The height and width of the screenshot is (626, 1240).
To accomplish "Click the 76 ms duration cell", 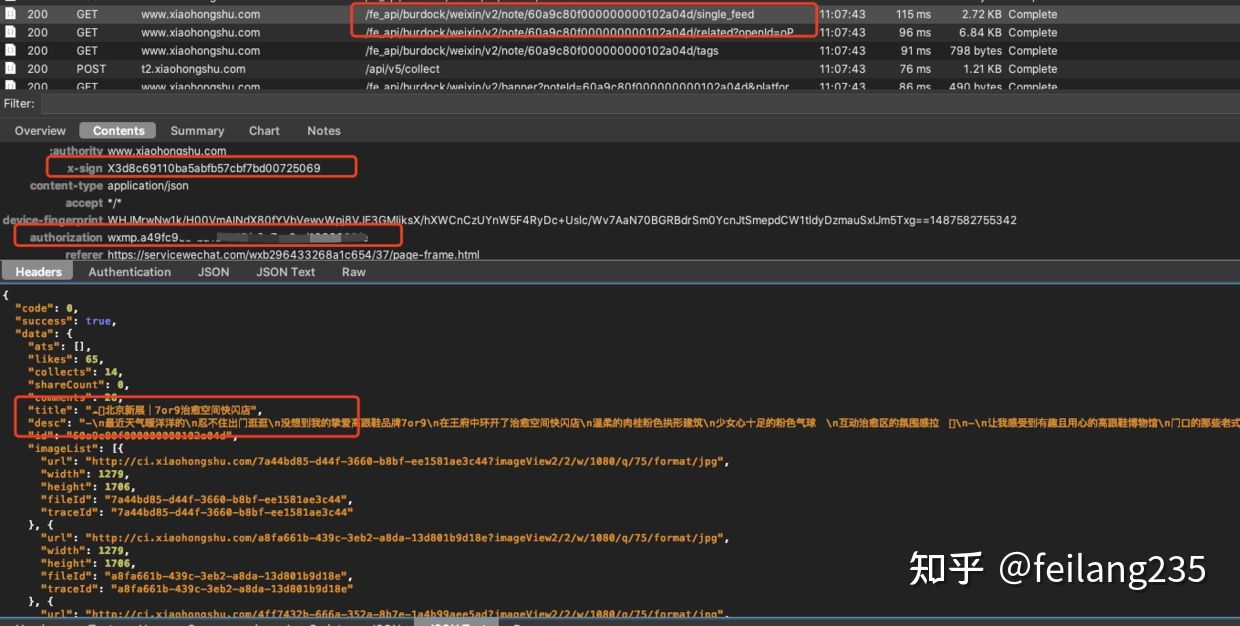I will click(915, 69).
